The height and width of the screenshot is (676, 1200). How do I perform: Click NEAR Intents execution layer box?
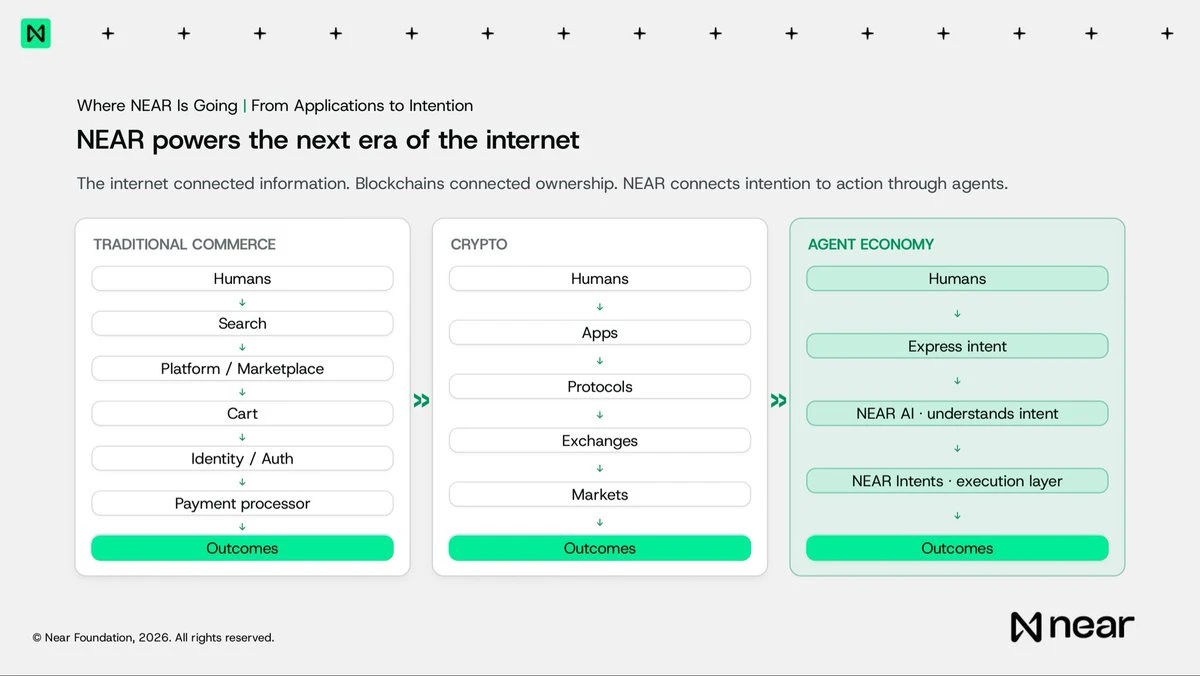coord(957,481)
